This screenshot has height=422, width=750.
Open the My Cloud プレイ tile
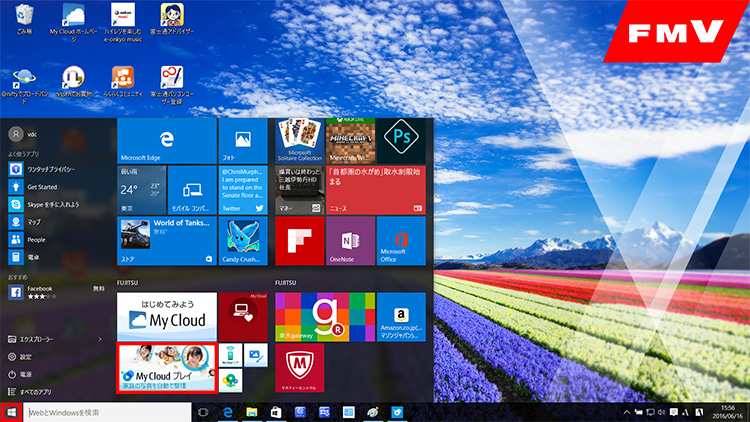[x=167, y=368]
